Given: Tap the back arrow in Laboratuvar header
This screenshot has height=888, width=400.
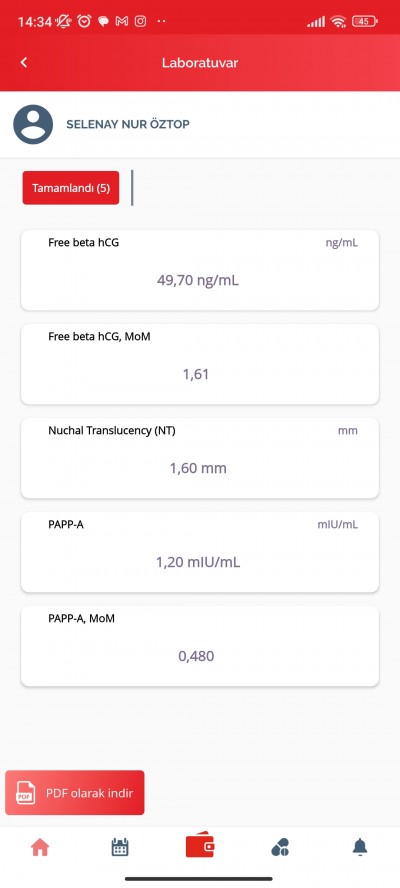Looking at the screenshot, I should [24, 63].
